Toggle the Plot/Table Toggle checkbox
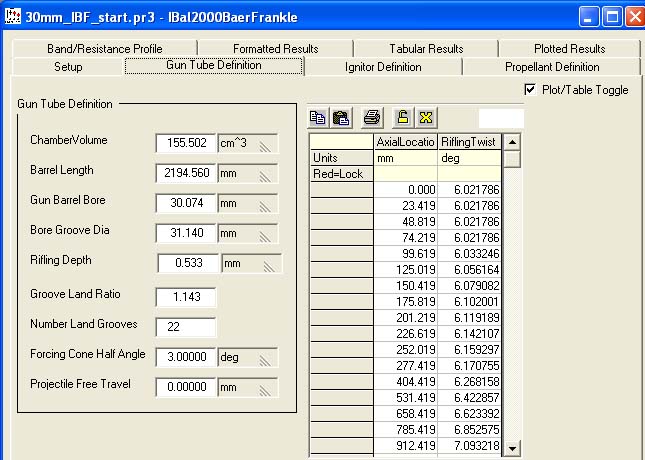 point(530,90)
